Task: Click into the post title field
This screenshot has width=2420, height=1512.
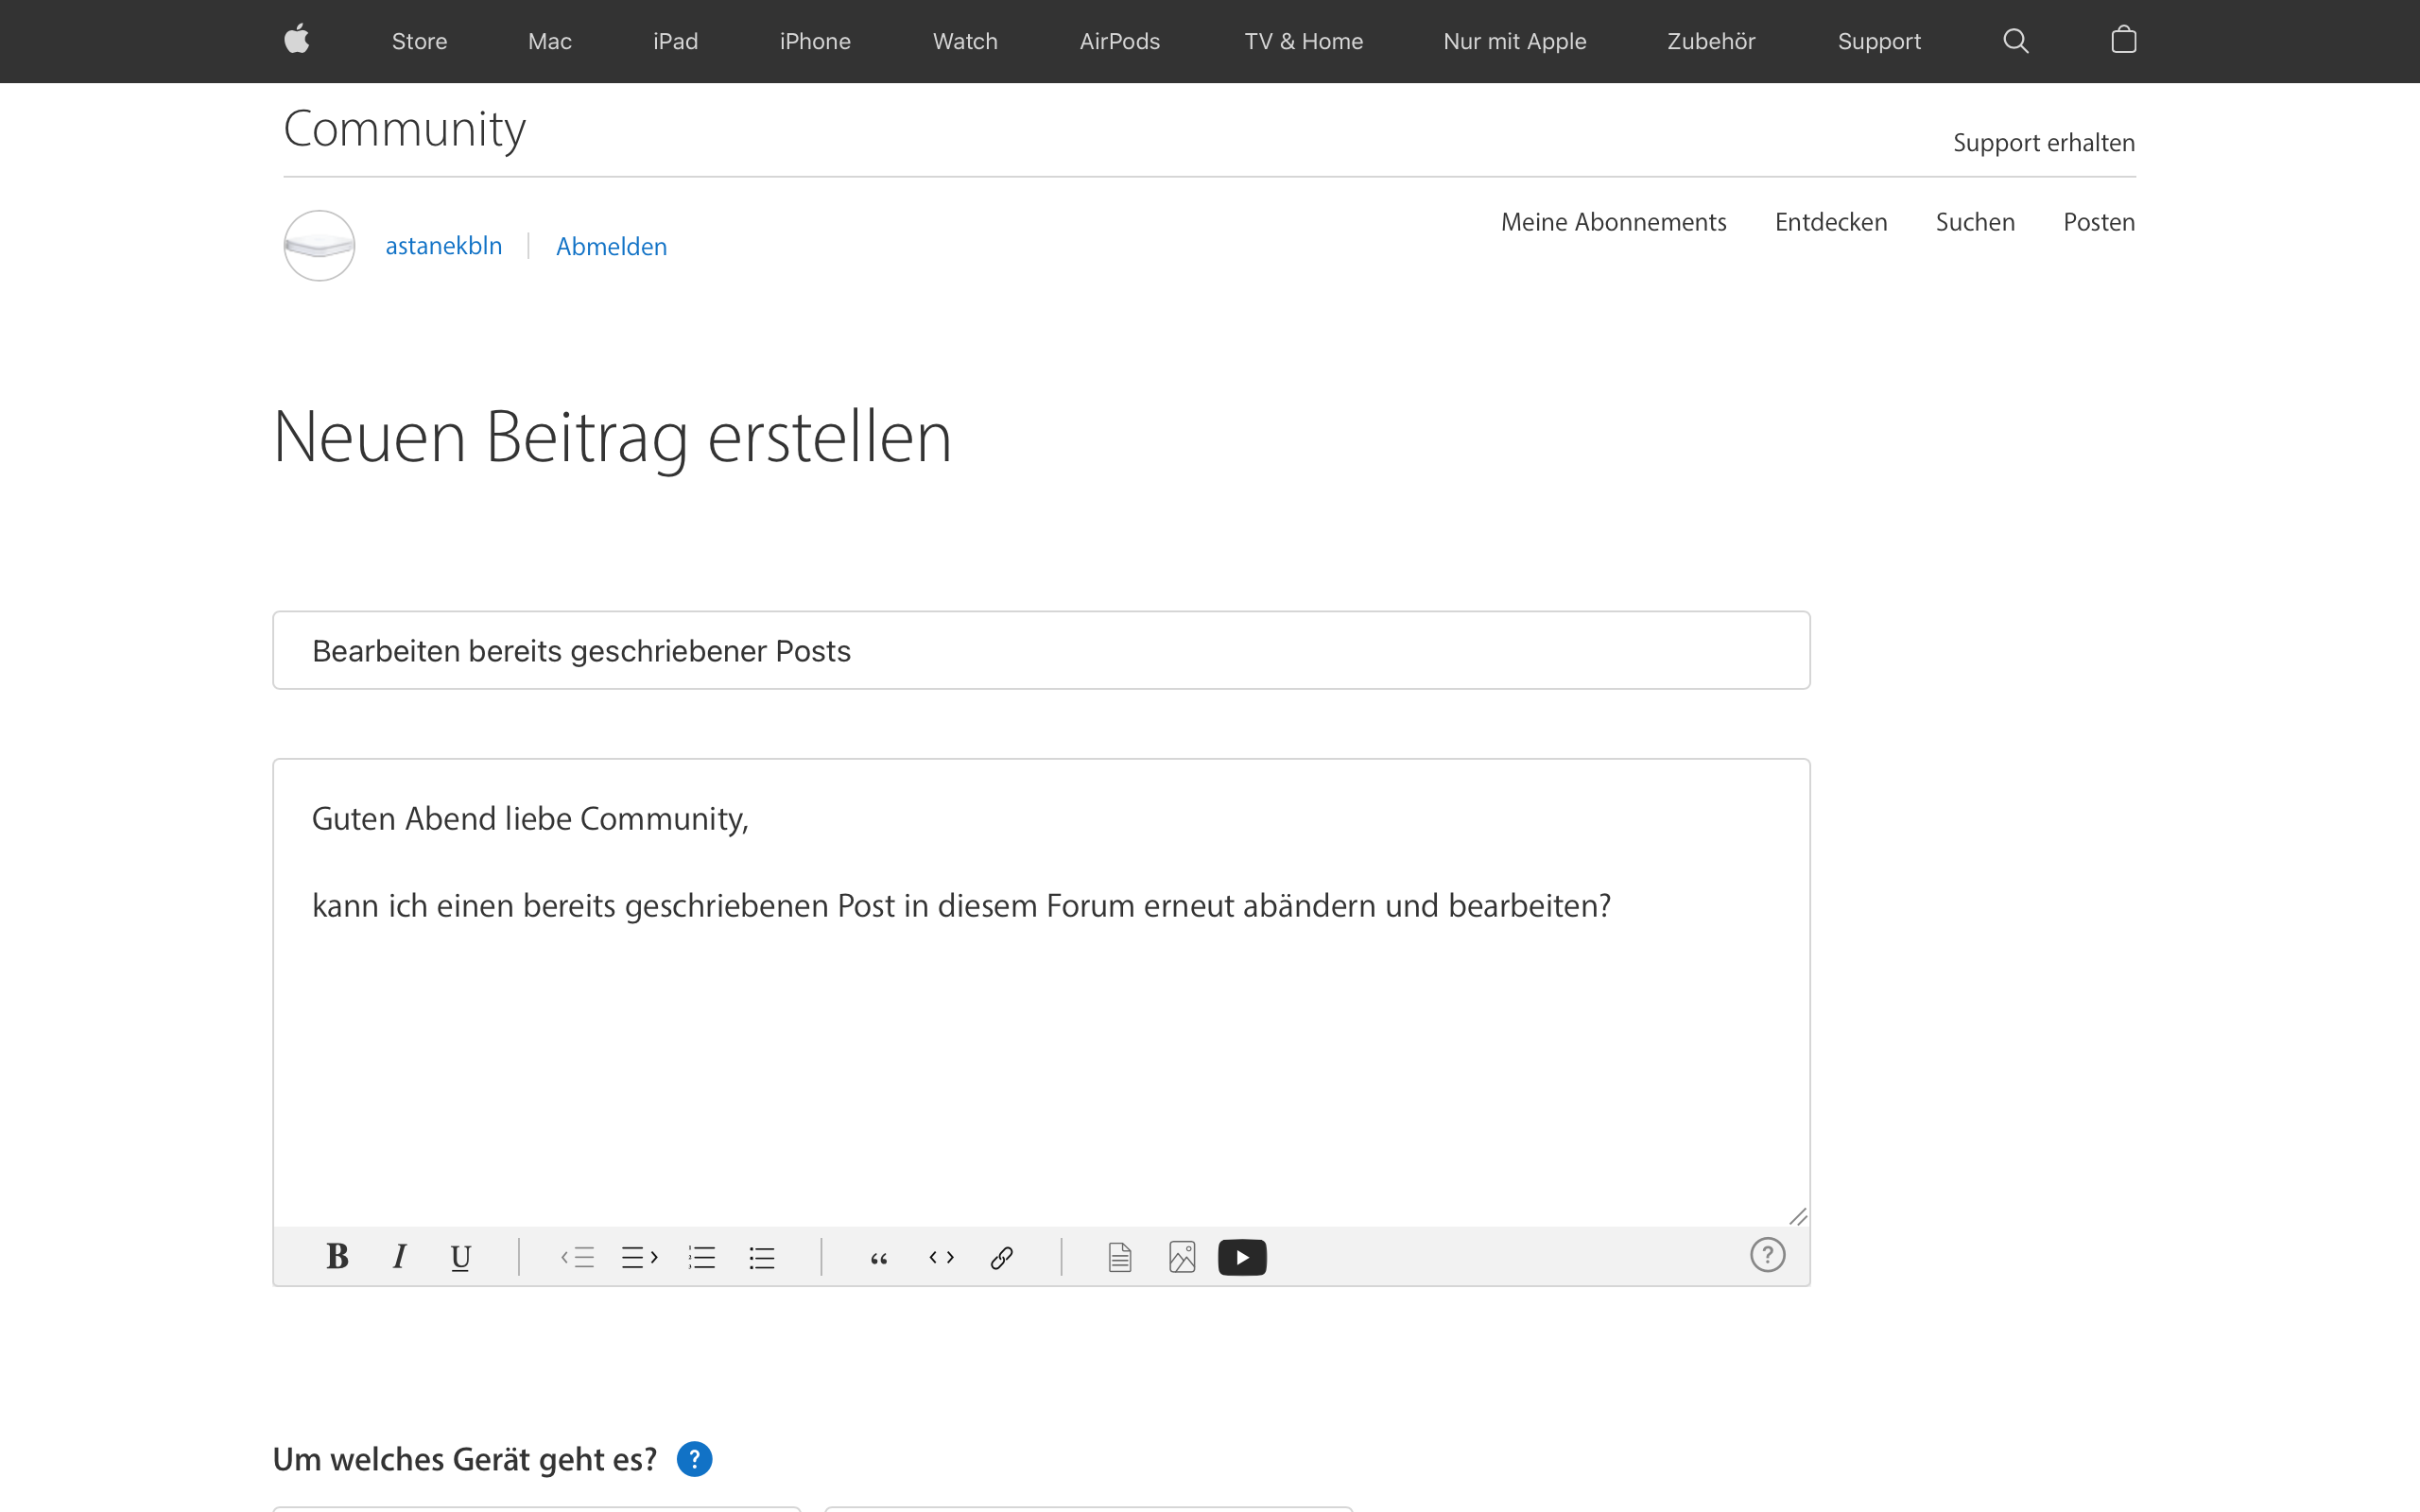Action: [x=1040, y=650]
